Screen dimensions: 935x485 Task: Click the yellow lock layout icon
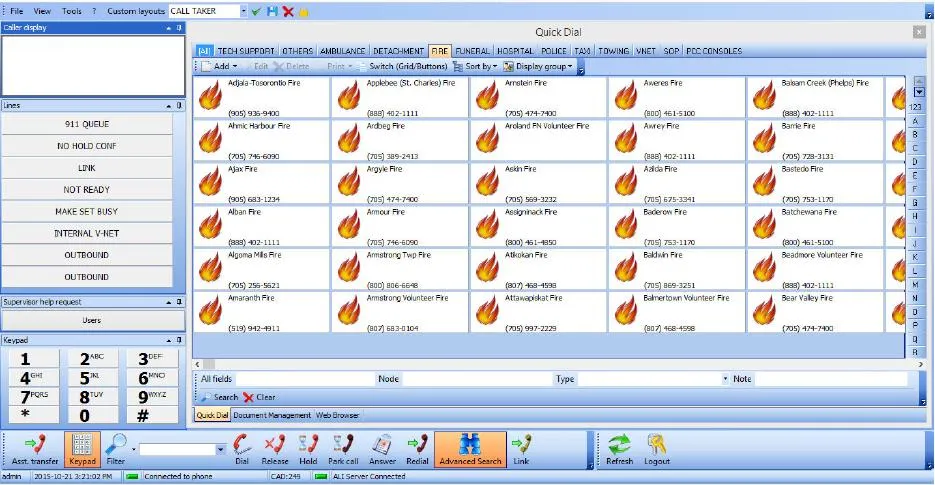click(304, 11)
